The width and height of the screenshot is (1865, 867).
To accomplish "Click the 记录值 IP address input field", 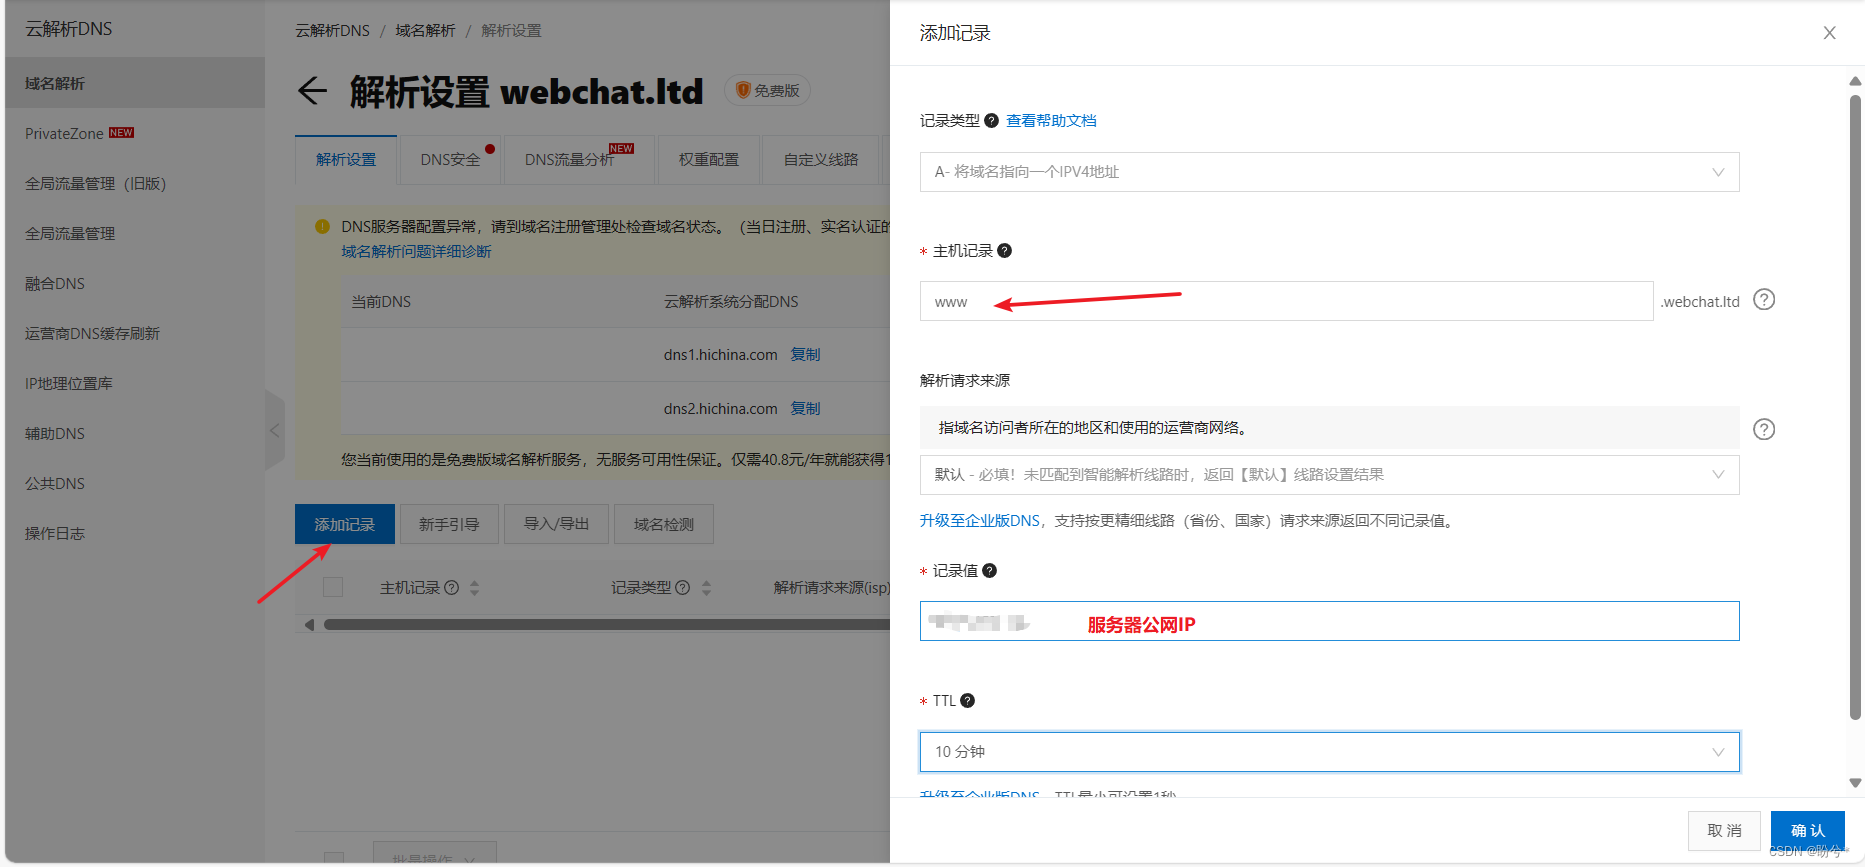I will tap(1329, 621).
